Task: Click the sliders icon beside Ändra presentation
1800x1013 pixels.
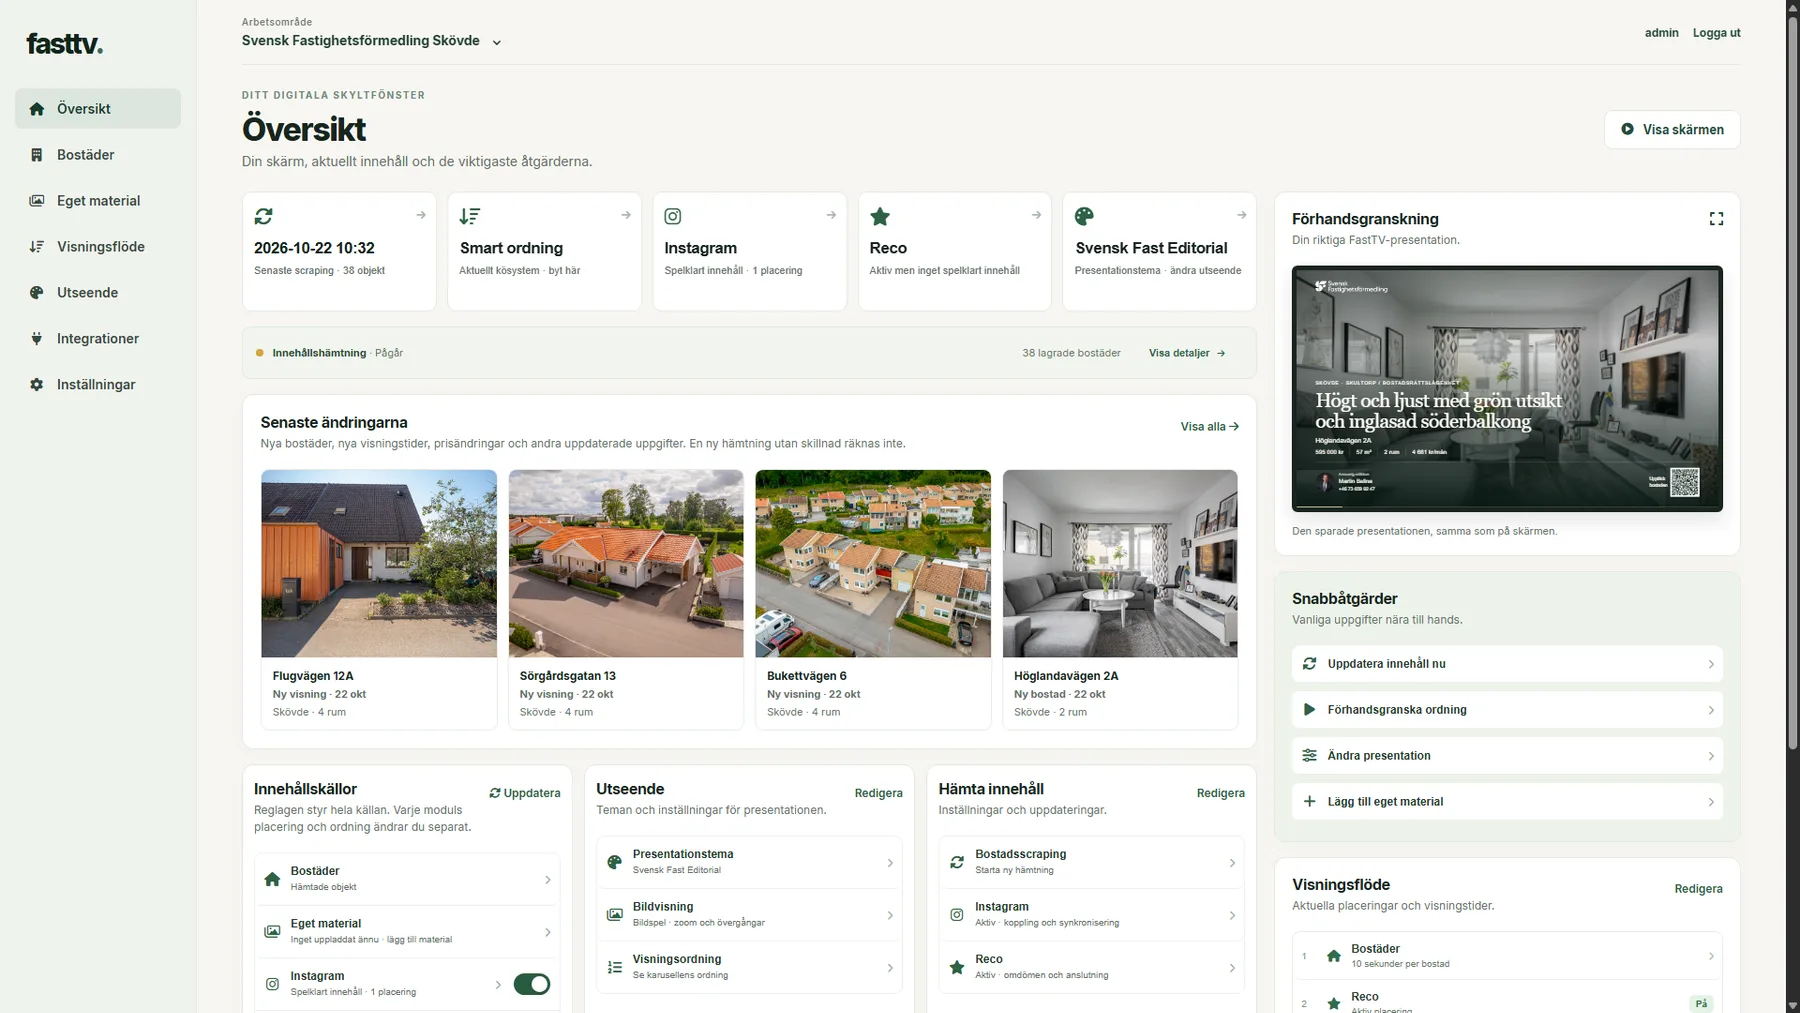Action: point(1309,756)
